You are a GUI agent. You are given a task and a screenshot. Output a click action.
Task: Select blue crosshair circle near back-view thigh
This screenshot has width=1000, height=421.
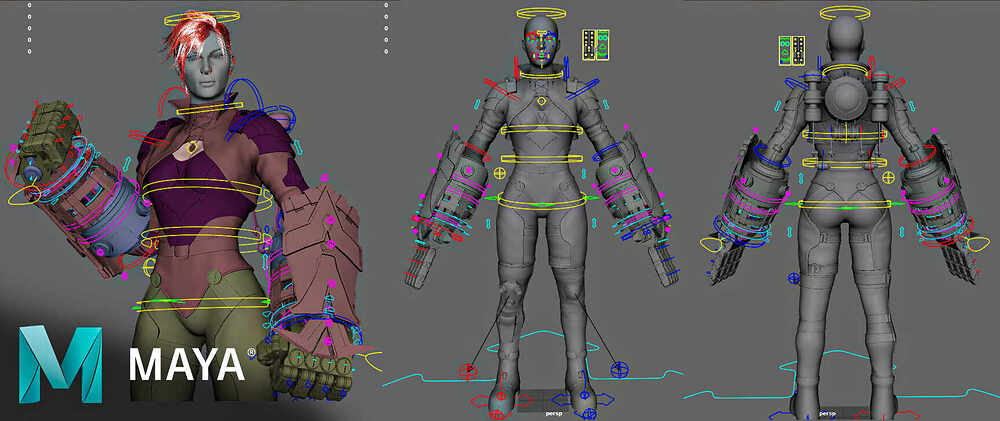[794, 278]
